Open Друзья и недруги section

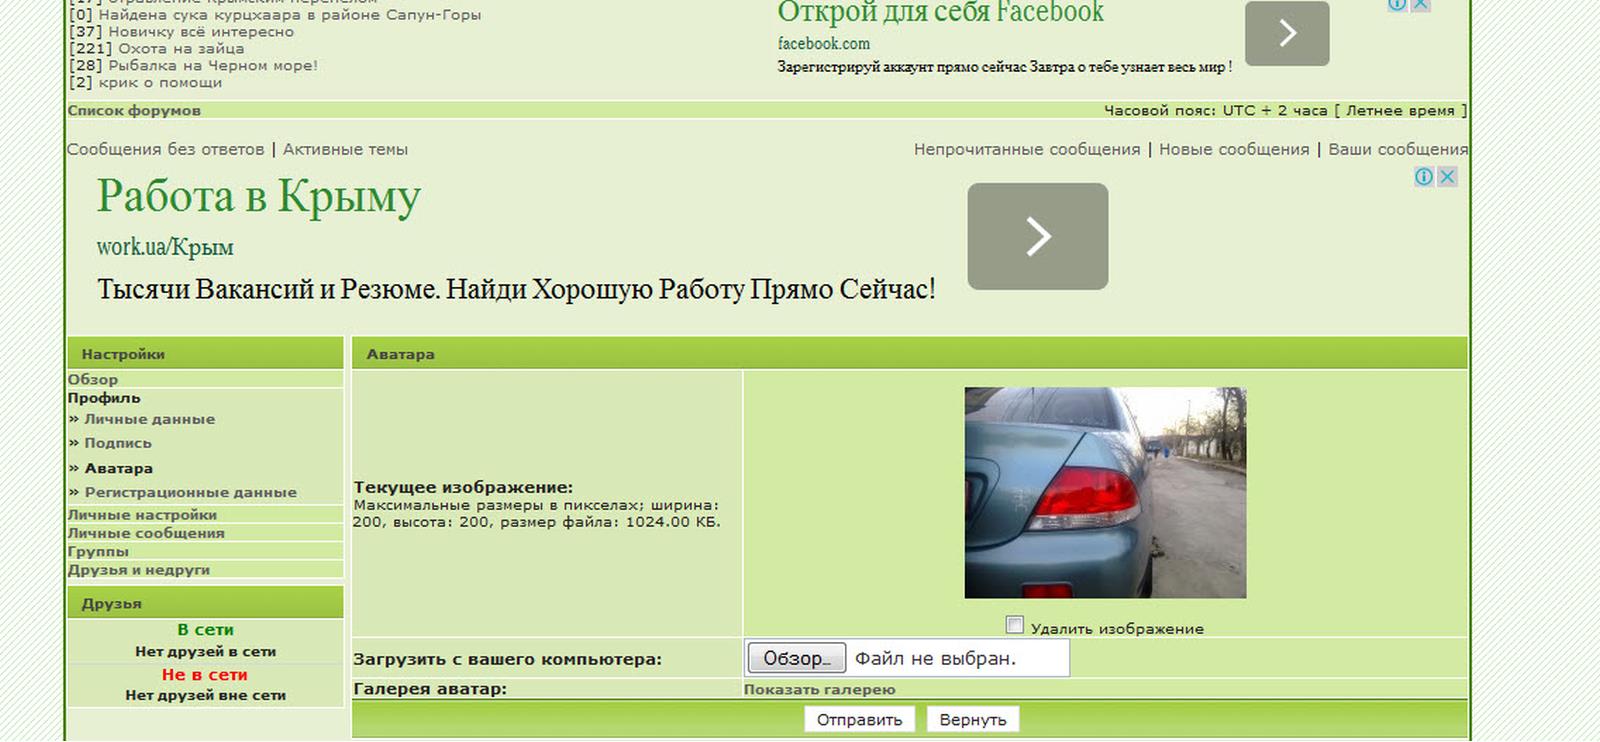pos(139,570)
